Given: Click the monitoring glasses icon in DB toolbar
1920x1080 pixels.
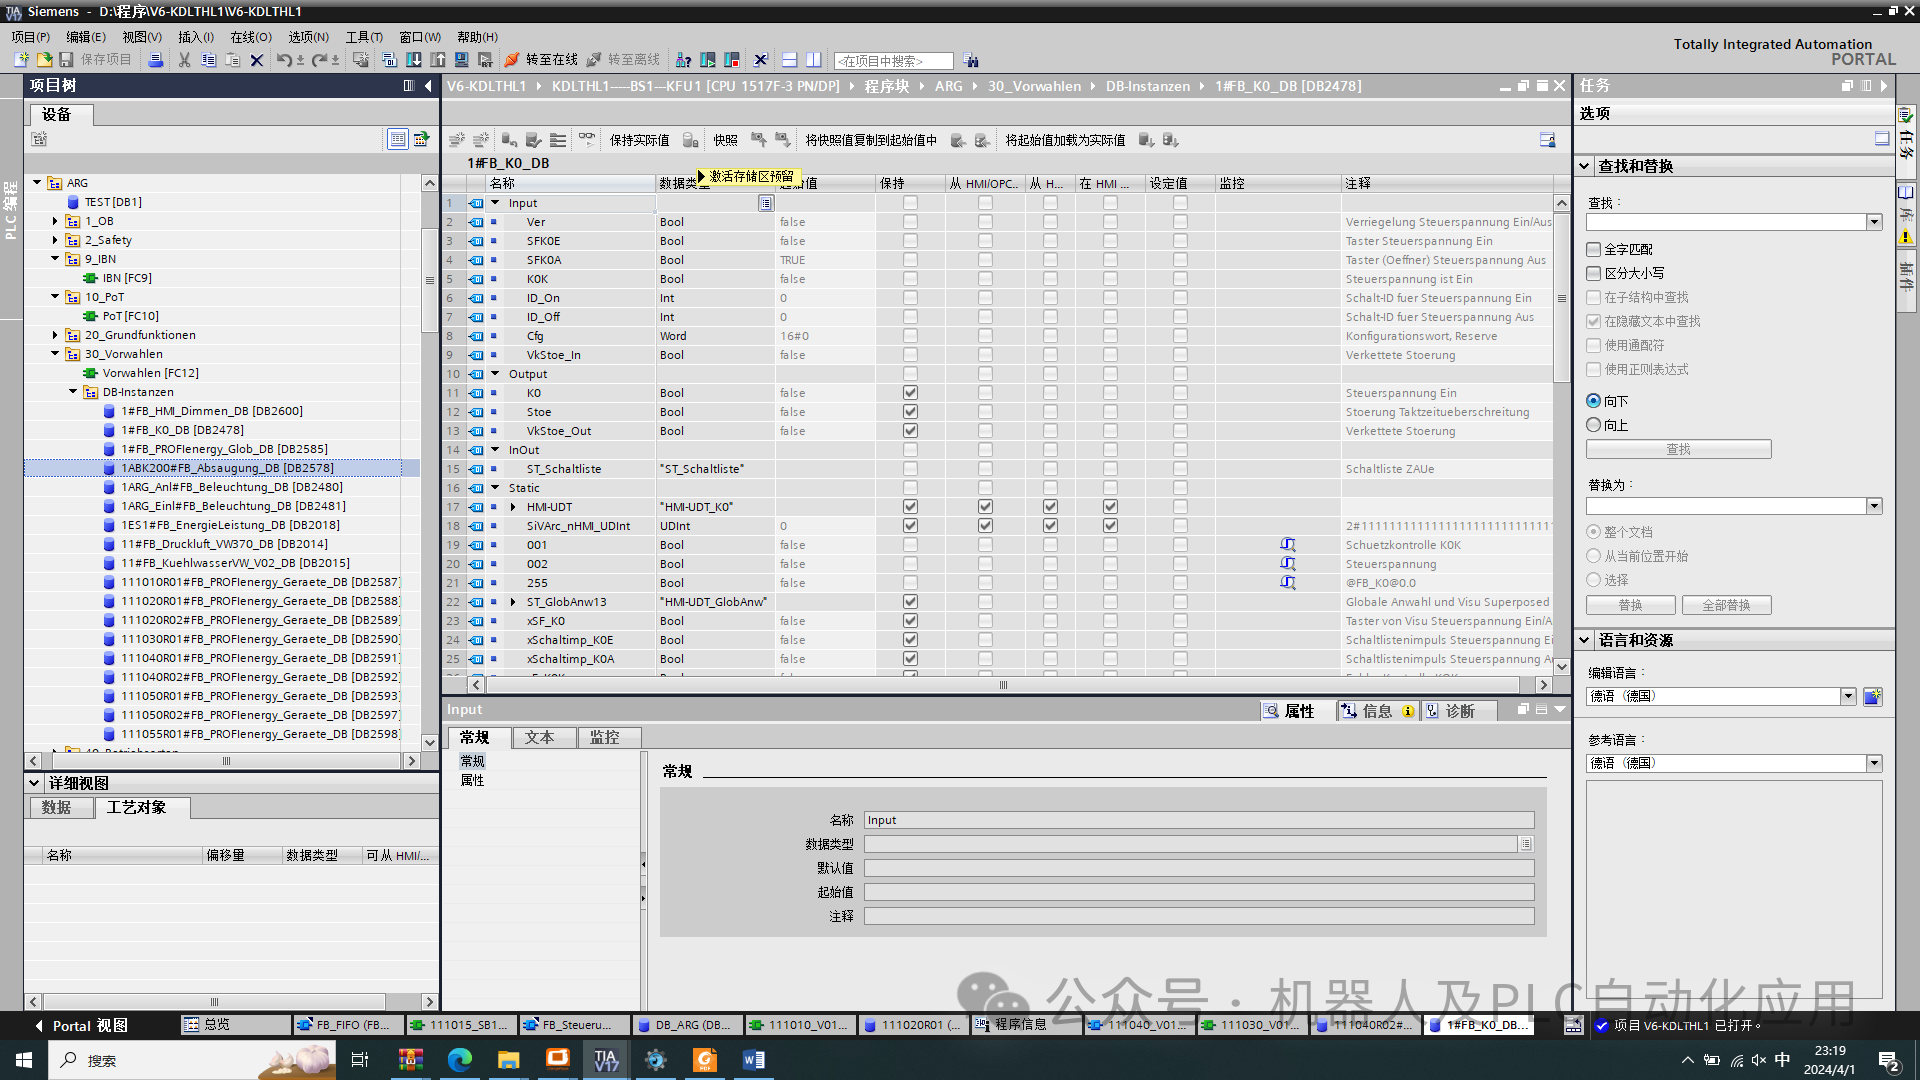Looking at the screenshot, I should [587, 140].
